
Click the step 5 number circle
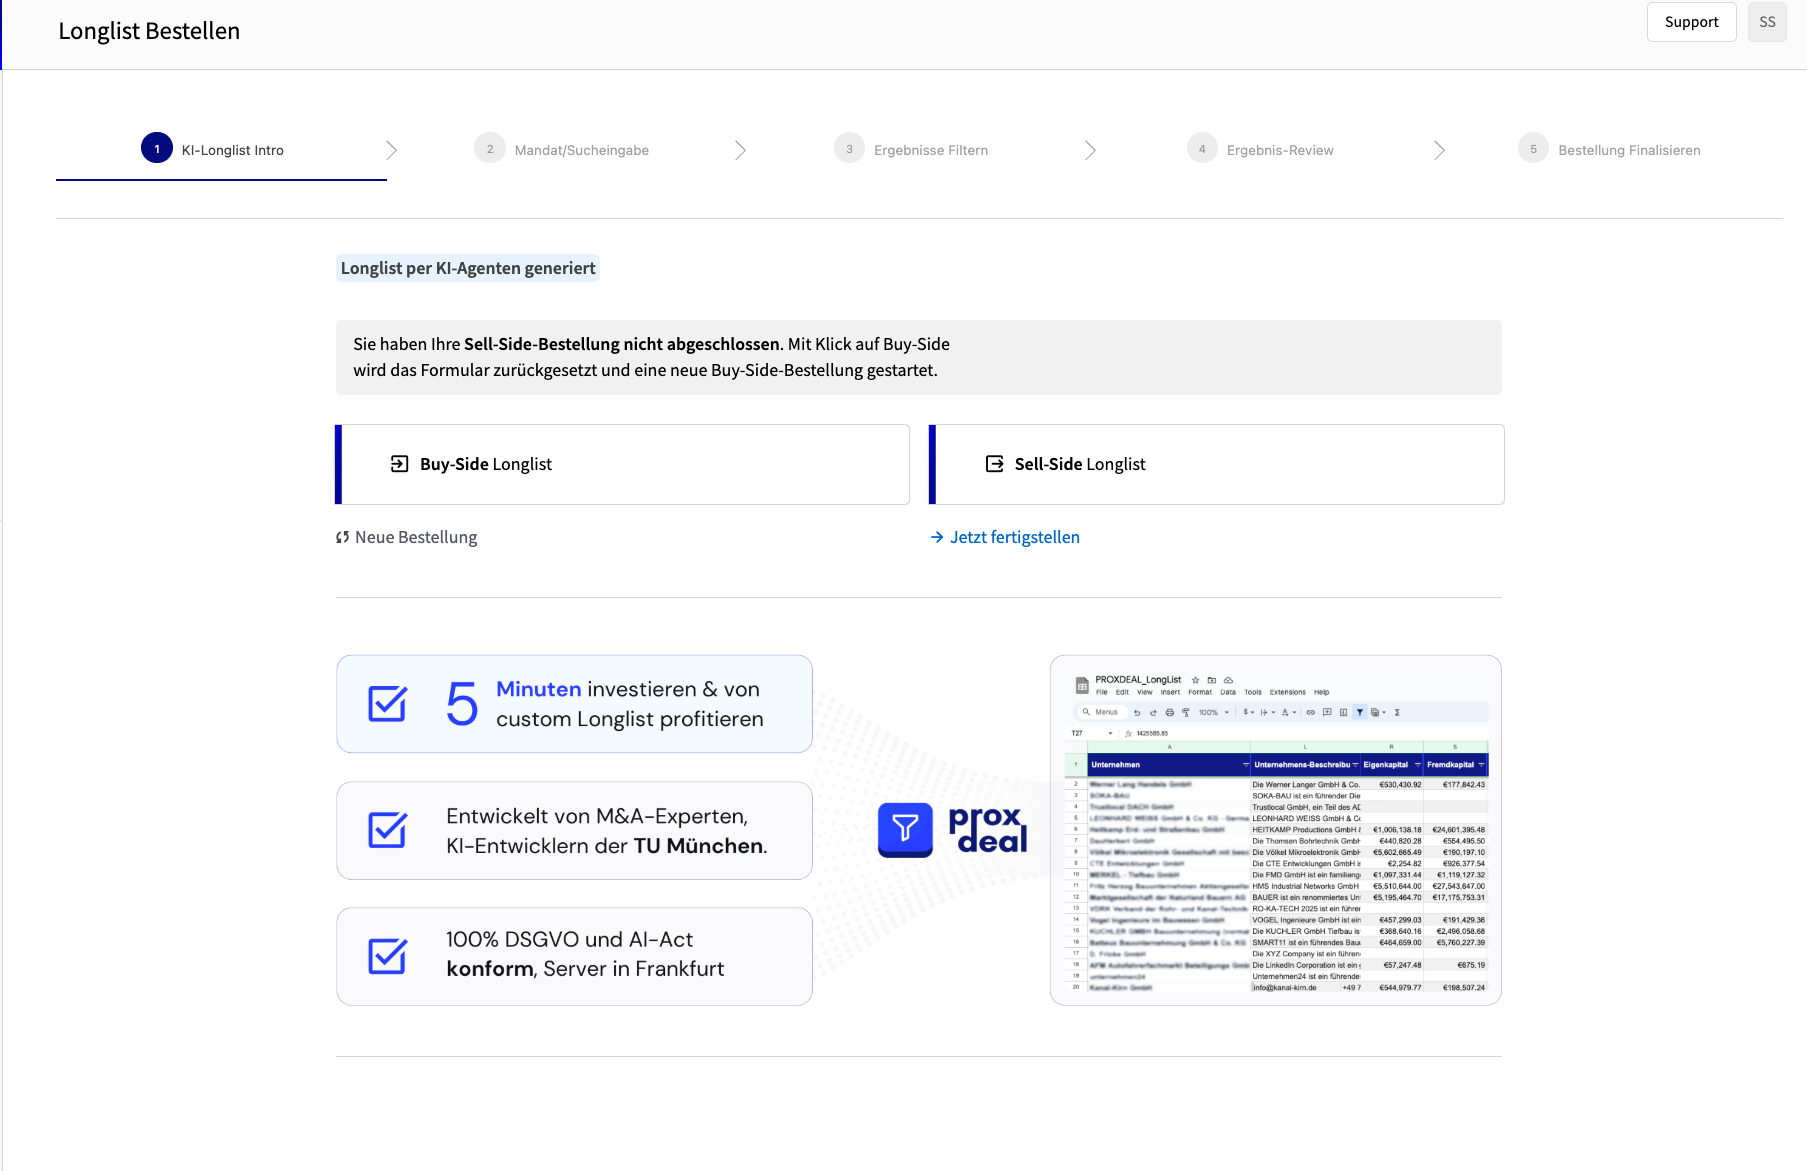[x=1532, y=149]
